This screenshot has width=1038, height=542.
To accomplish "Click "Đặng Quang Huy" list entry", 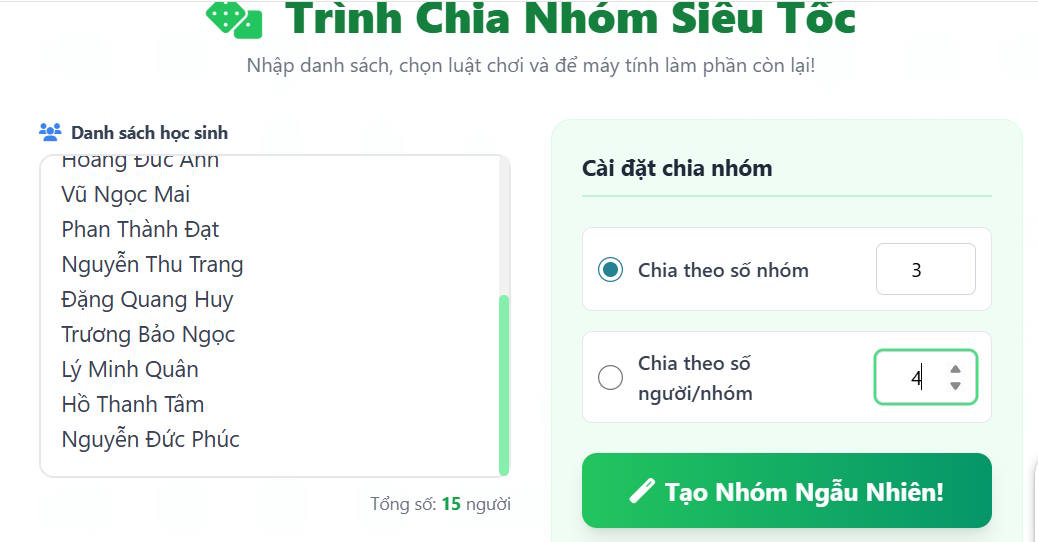I will click(147, 299).
